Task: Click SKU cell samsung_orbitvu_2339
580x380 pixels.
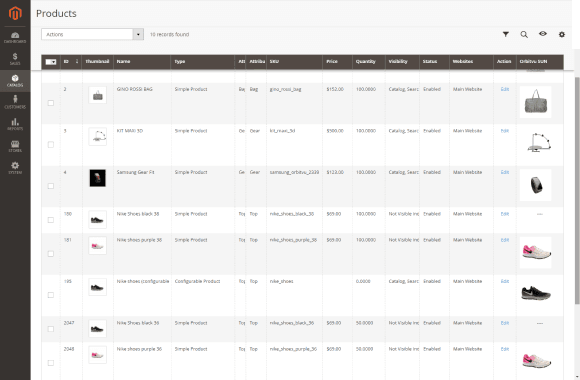Action: [x=294, y=172]
